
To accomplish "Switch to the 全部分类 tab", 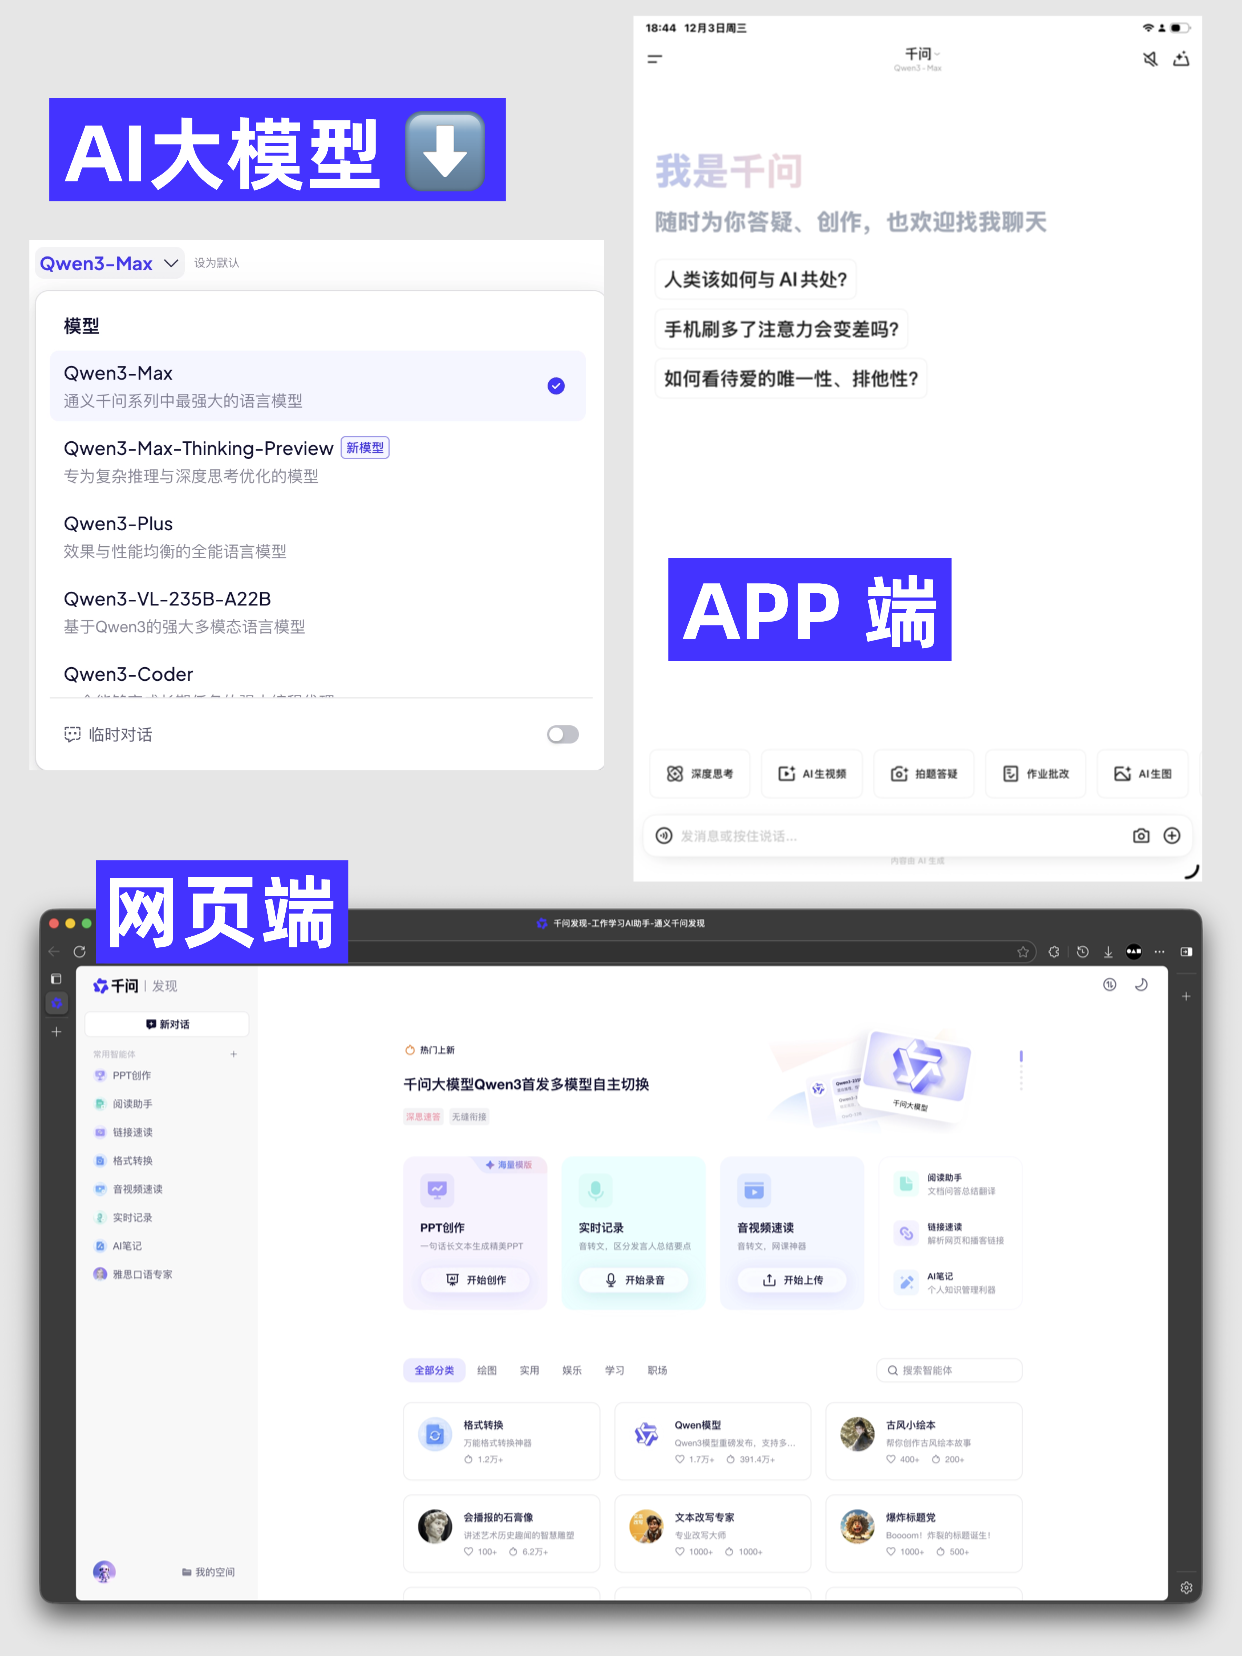I will tap(434, 1370).
